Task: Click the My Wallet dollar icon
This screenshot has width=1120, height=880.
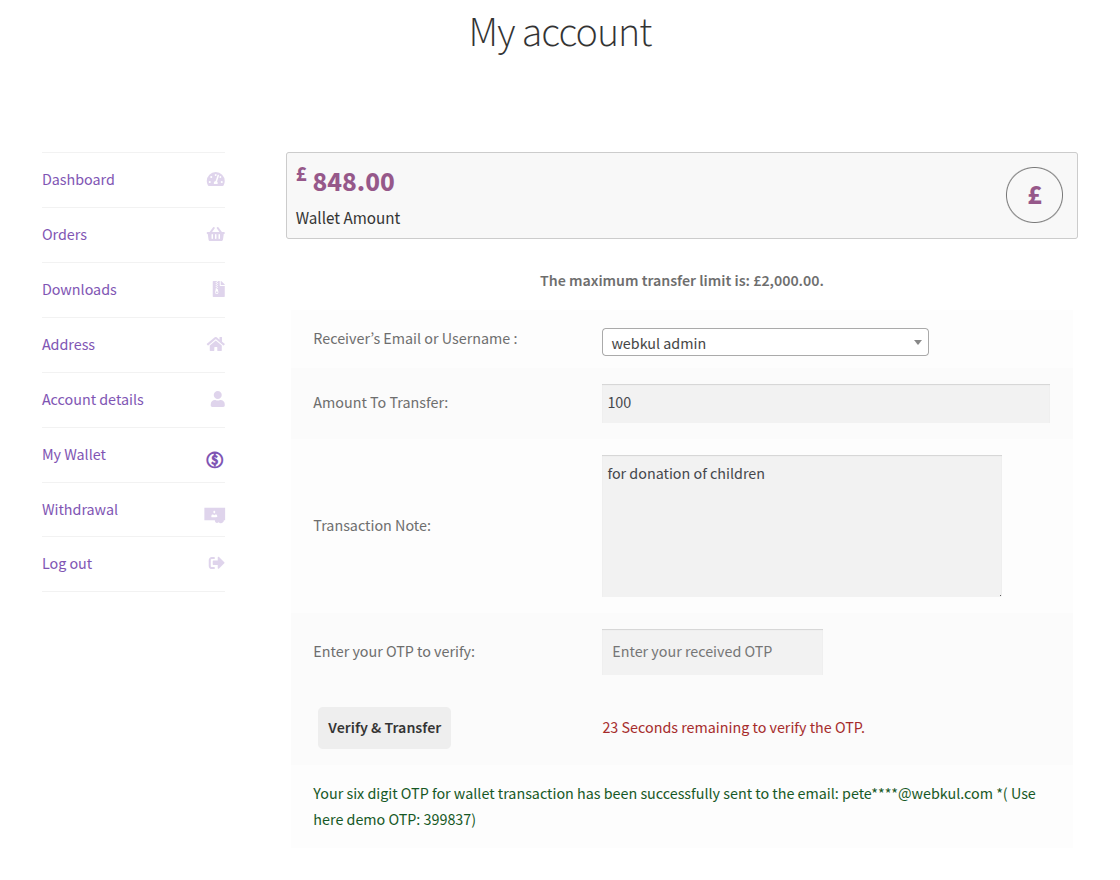Action: pyautogui.click(x=215, y=460)
